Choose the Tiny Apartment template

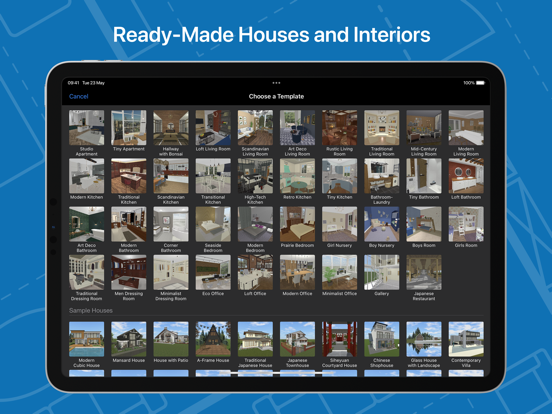pos(129,127)
